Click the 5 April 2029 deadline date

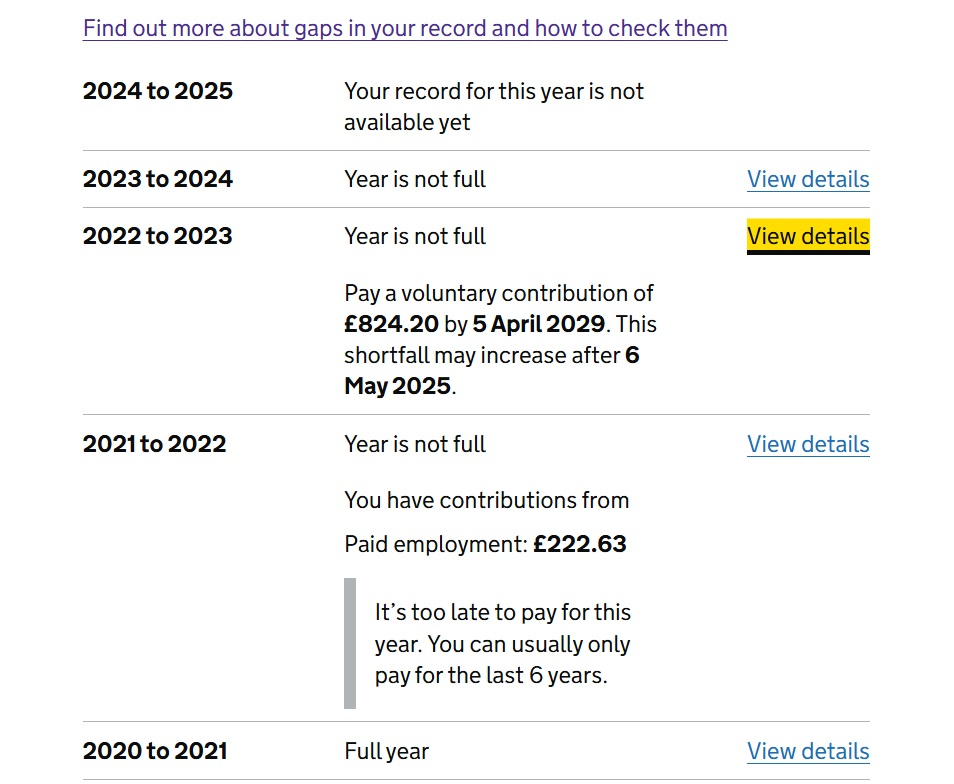[538, 324]
